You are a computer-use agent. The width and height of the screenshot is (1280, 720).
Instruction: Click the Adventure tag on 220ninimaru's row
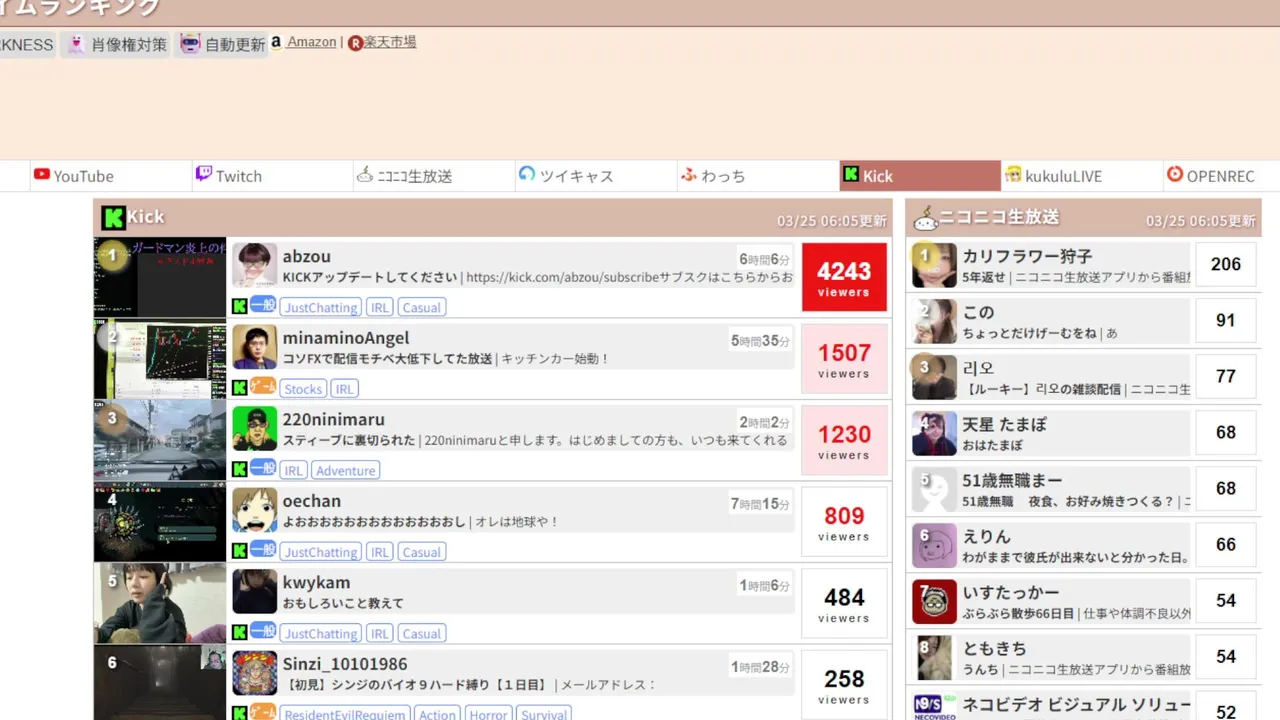[x=346, y=470]
